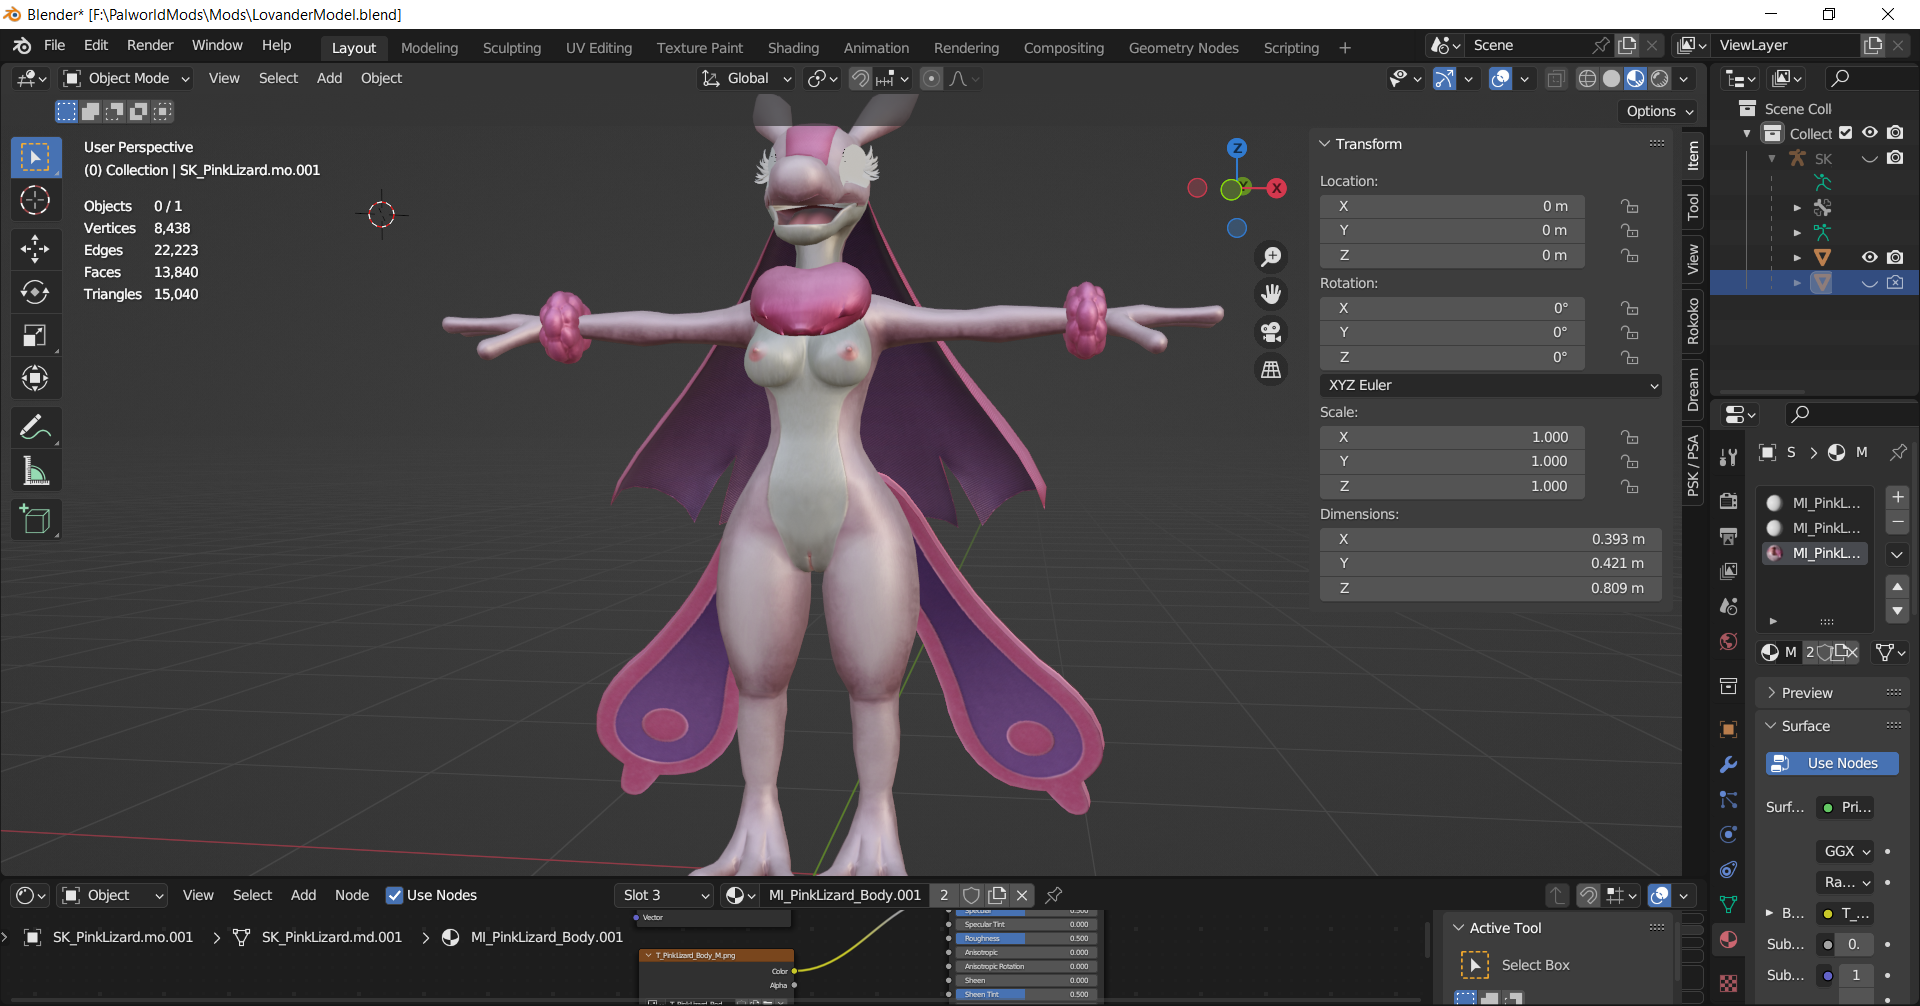Screen dimensions: 1920x1006
Task: Toggle Collection exclude checkbox in outliner
Action: 1846,133
